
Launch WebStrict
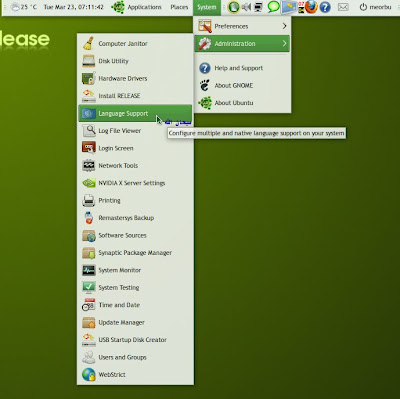[x=135, y=374]
